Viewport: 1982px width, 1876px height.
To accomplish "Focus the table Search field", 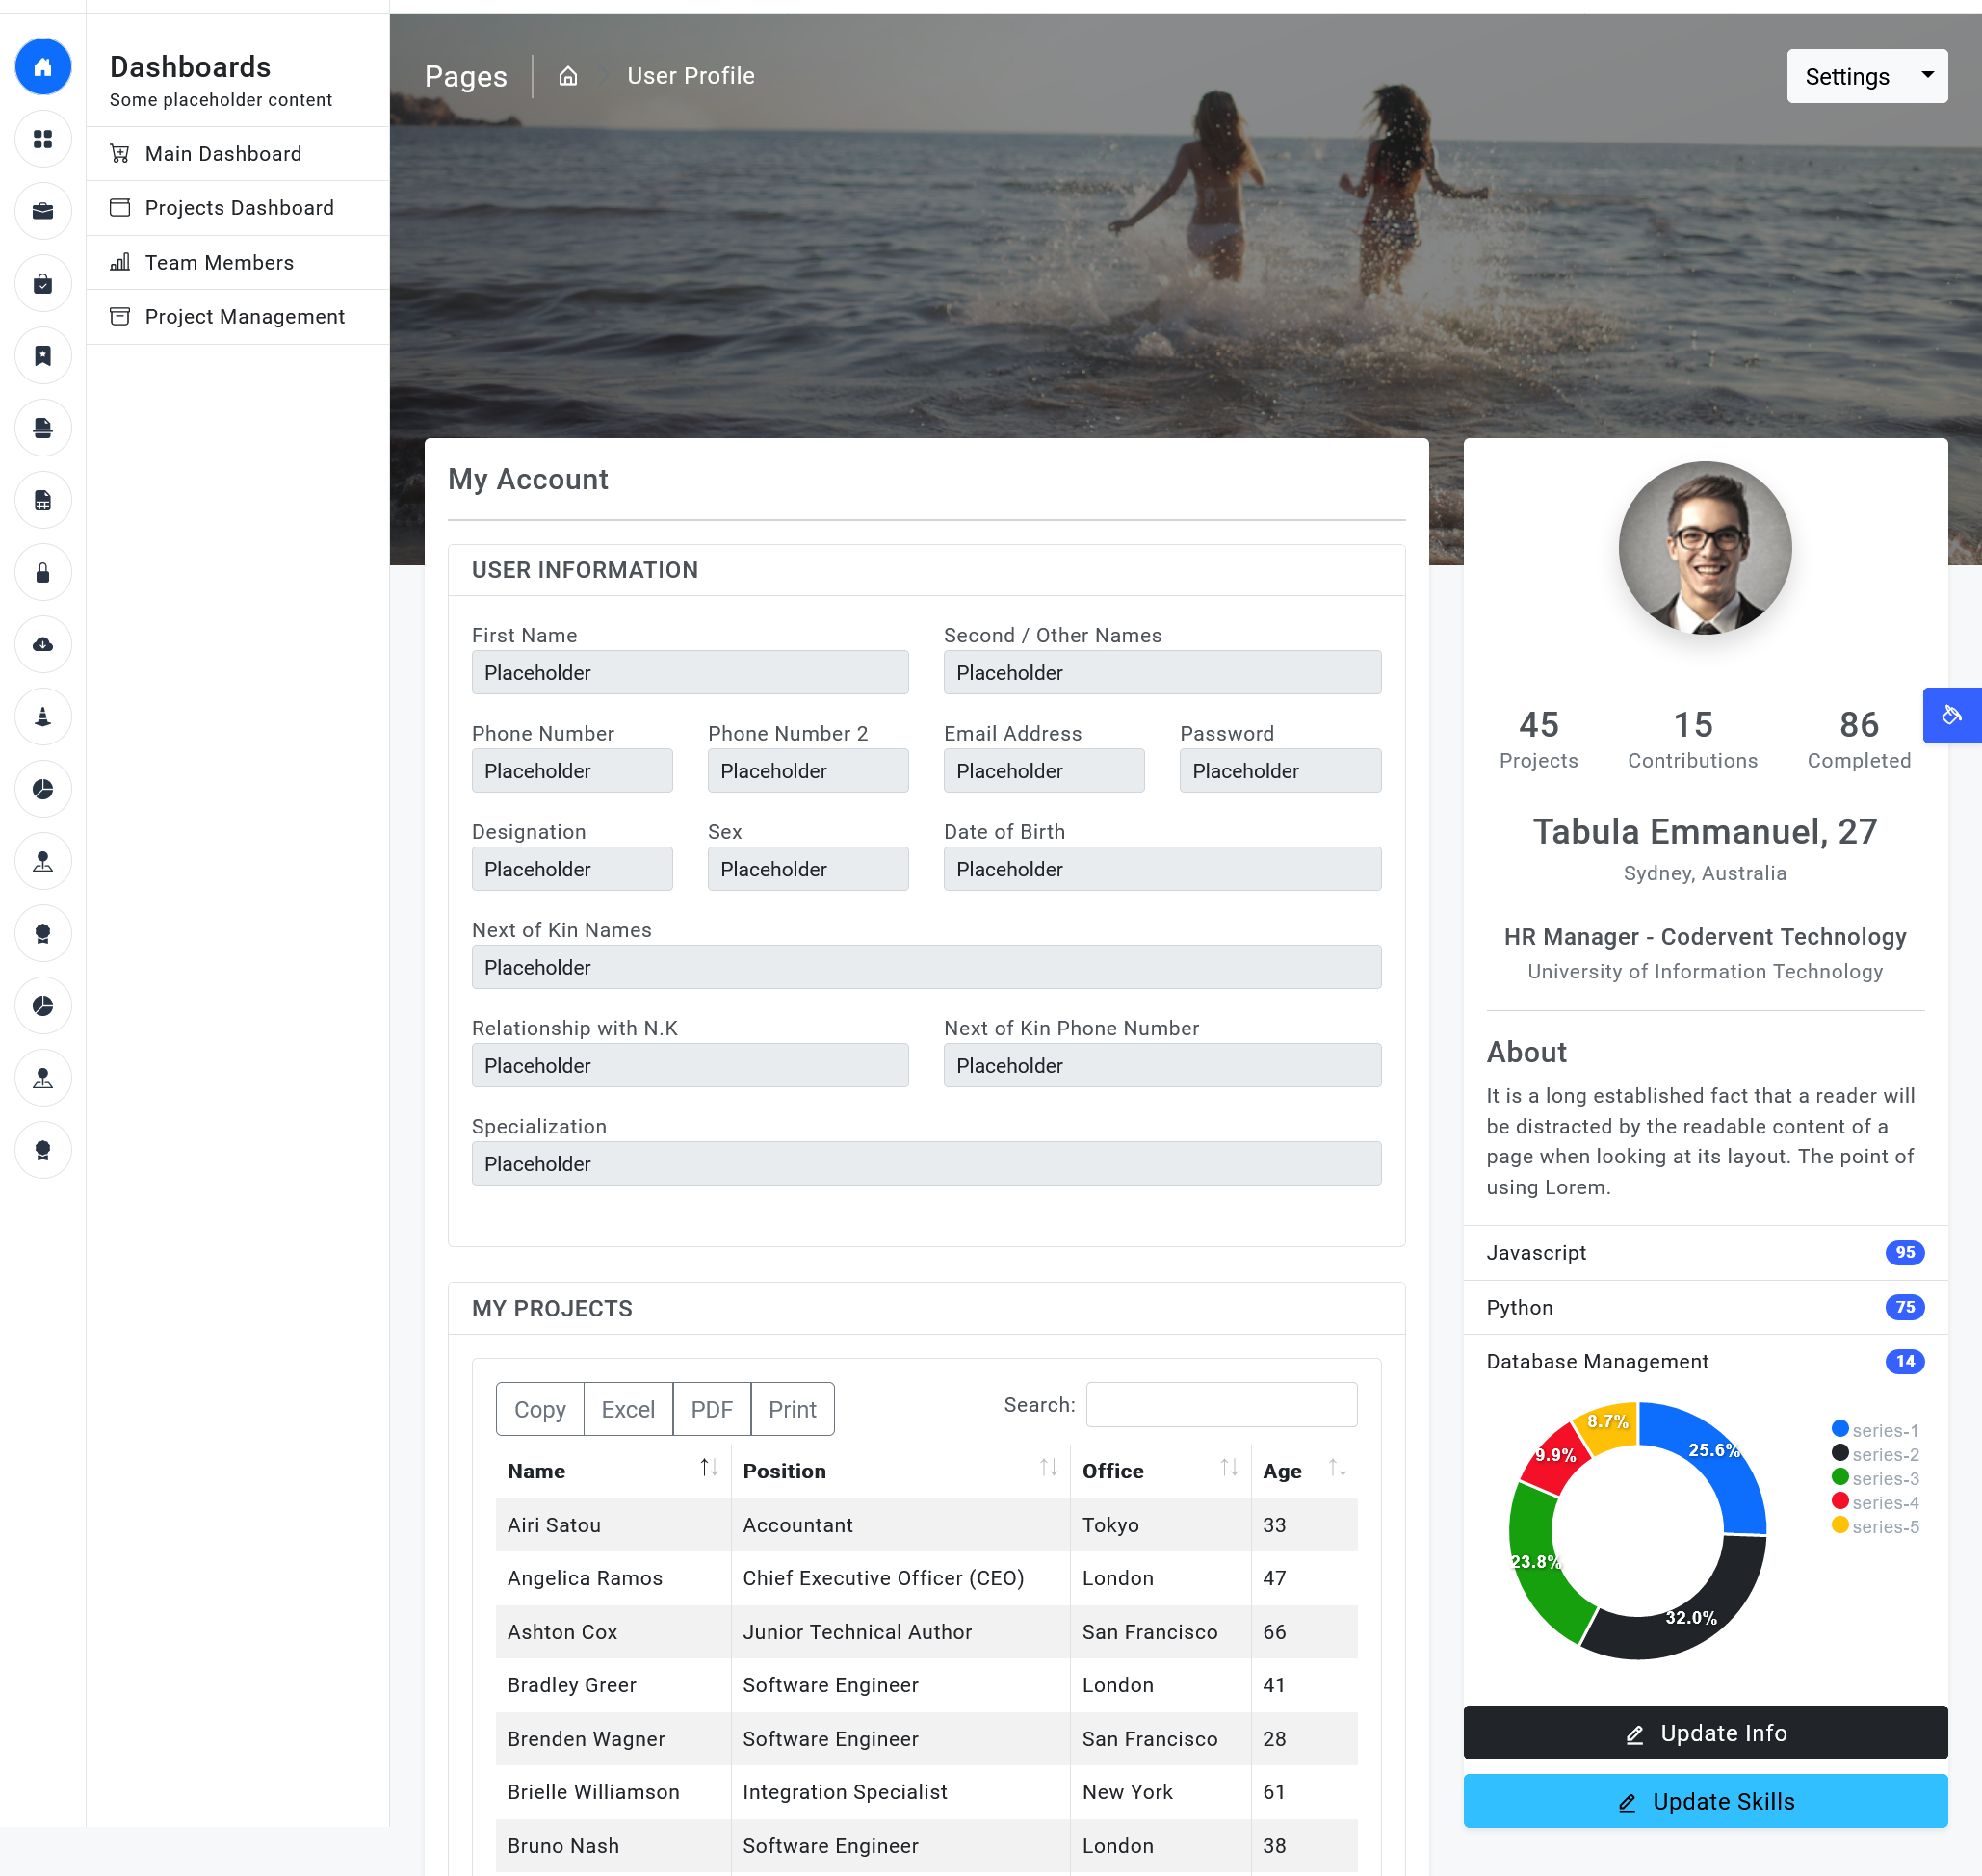I will click(1222, 1405).
